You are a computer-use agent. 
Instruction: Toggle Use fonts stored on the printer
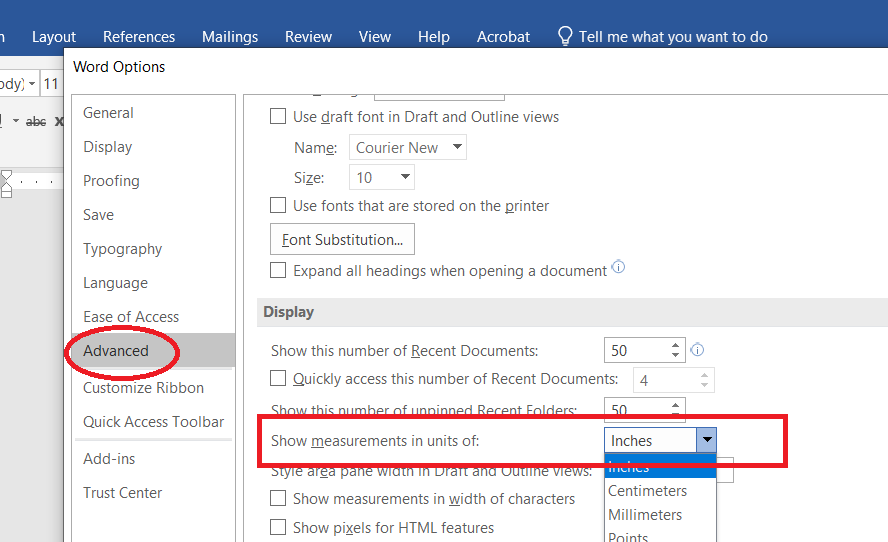279,206
